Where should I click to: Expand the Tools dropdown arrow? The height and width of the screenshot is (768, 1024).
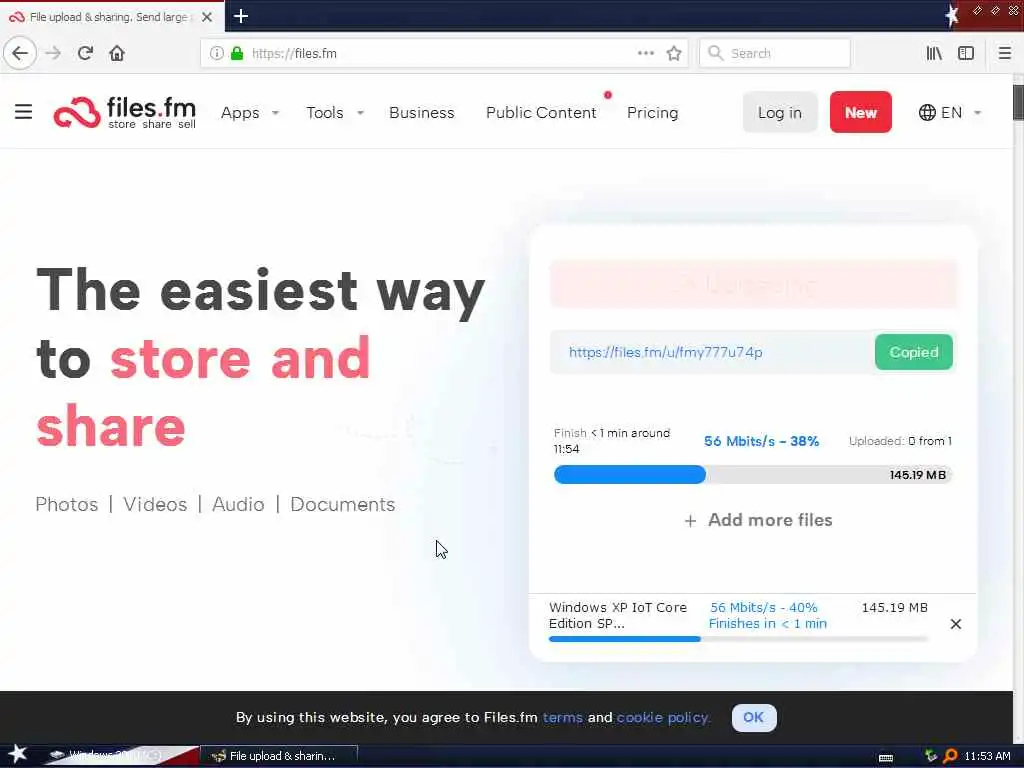coord(360,113)
